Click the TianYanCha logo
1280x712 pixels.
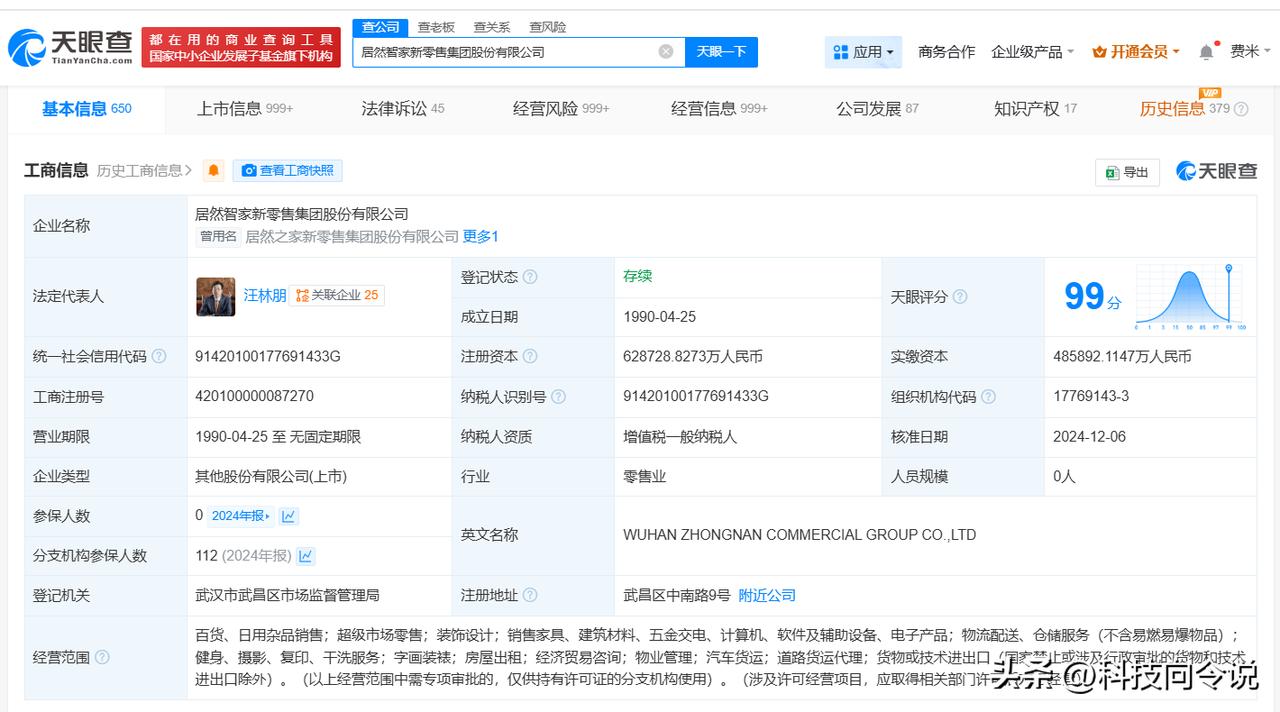click(x=70, y=47)
